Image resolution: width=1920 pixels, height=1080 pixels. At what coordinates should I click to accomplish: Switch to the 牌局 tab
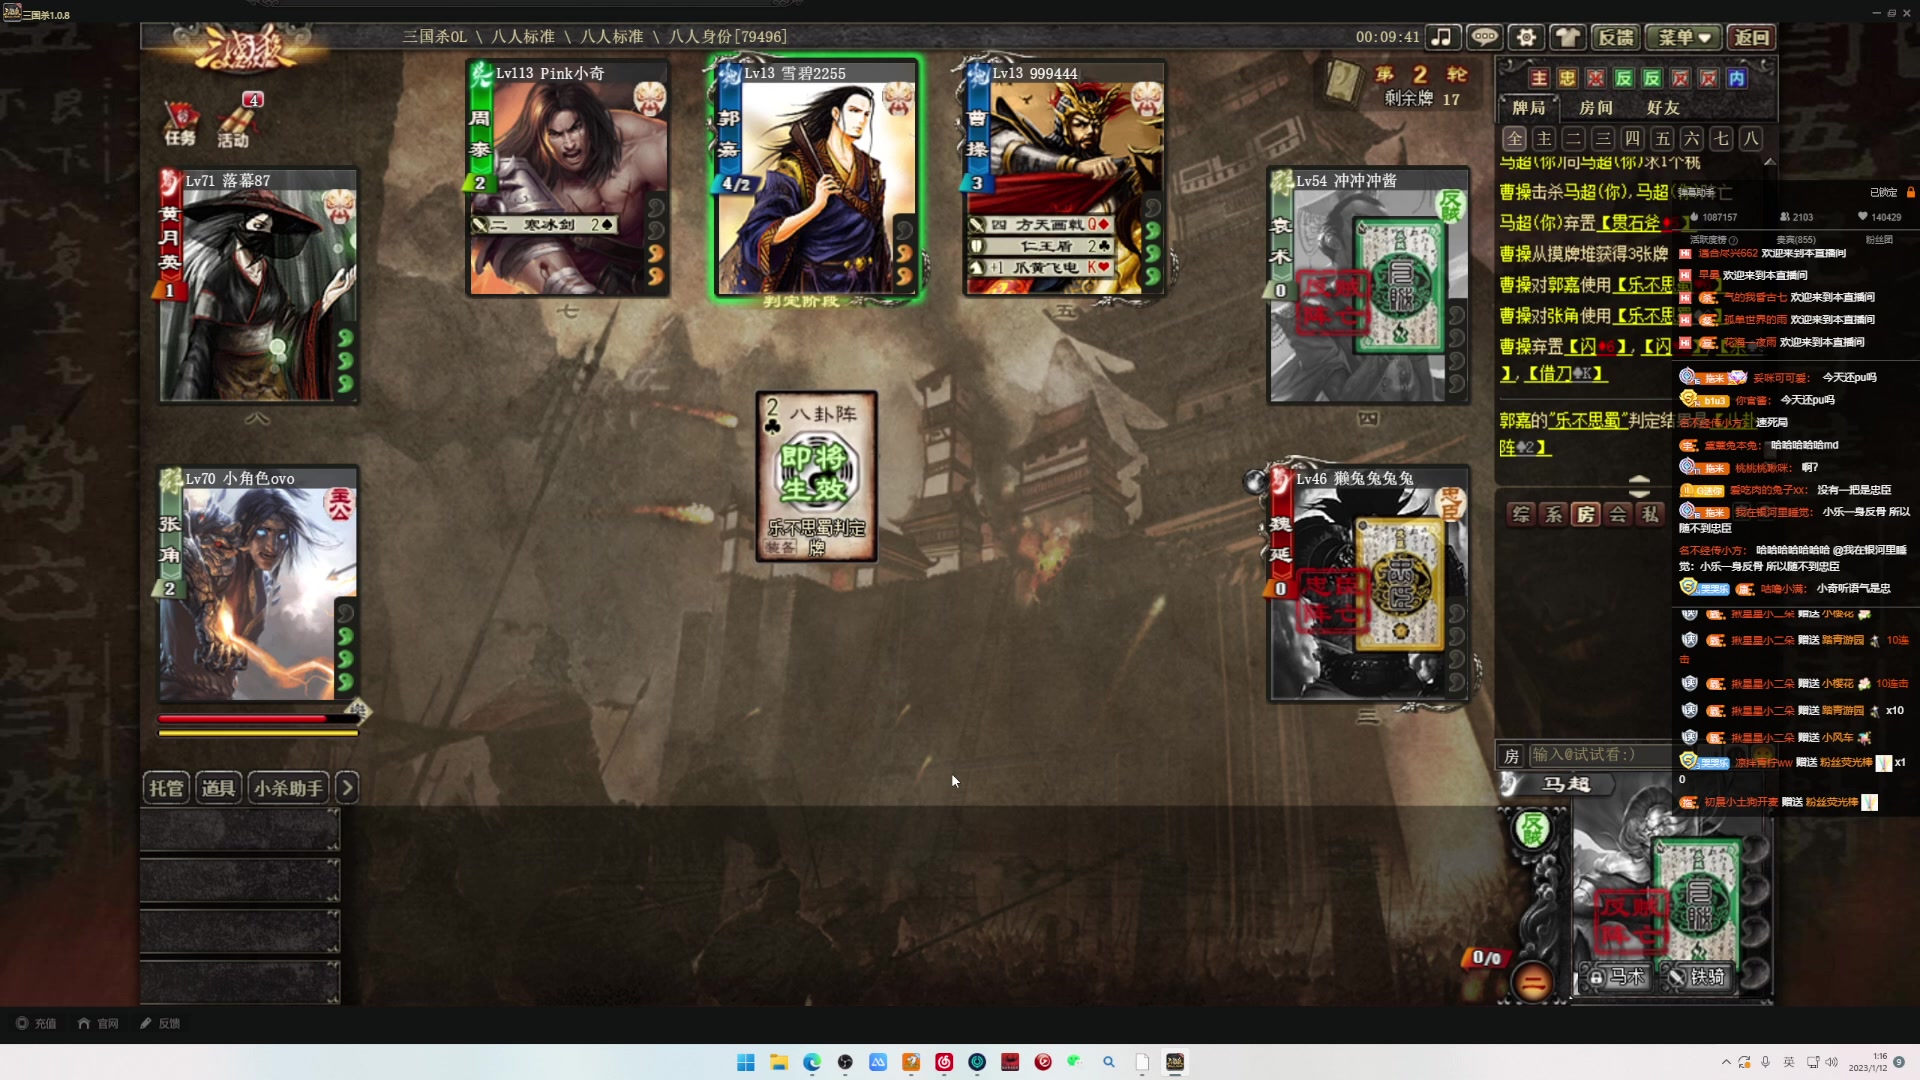(1528, 107)
